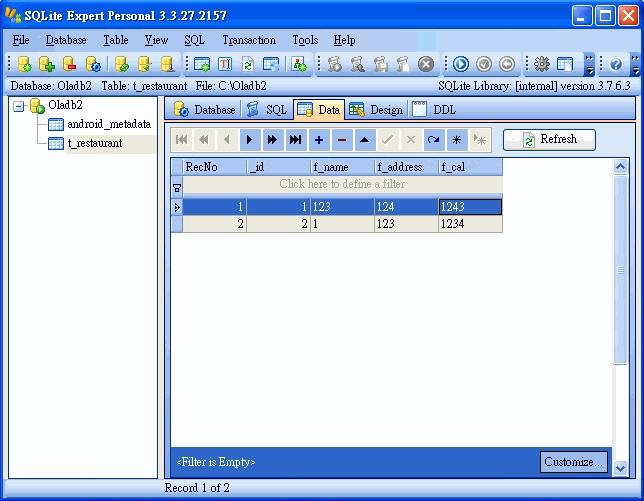Switch to the SQL tab
Screen dimensions: 644x501
pyautogui.click(x=267, y=110)
